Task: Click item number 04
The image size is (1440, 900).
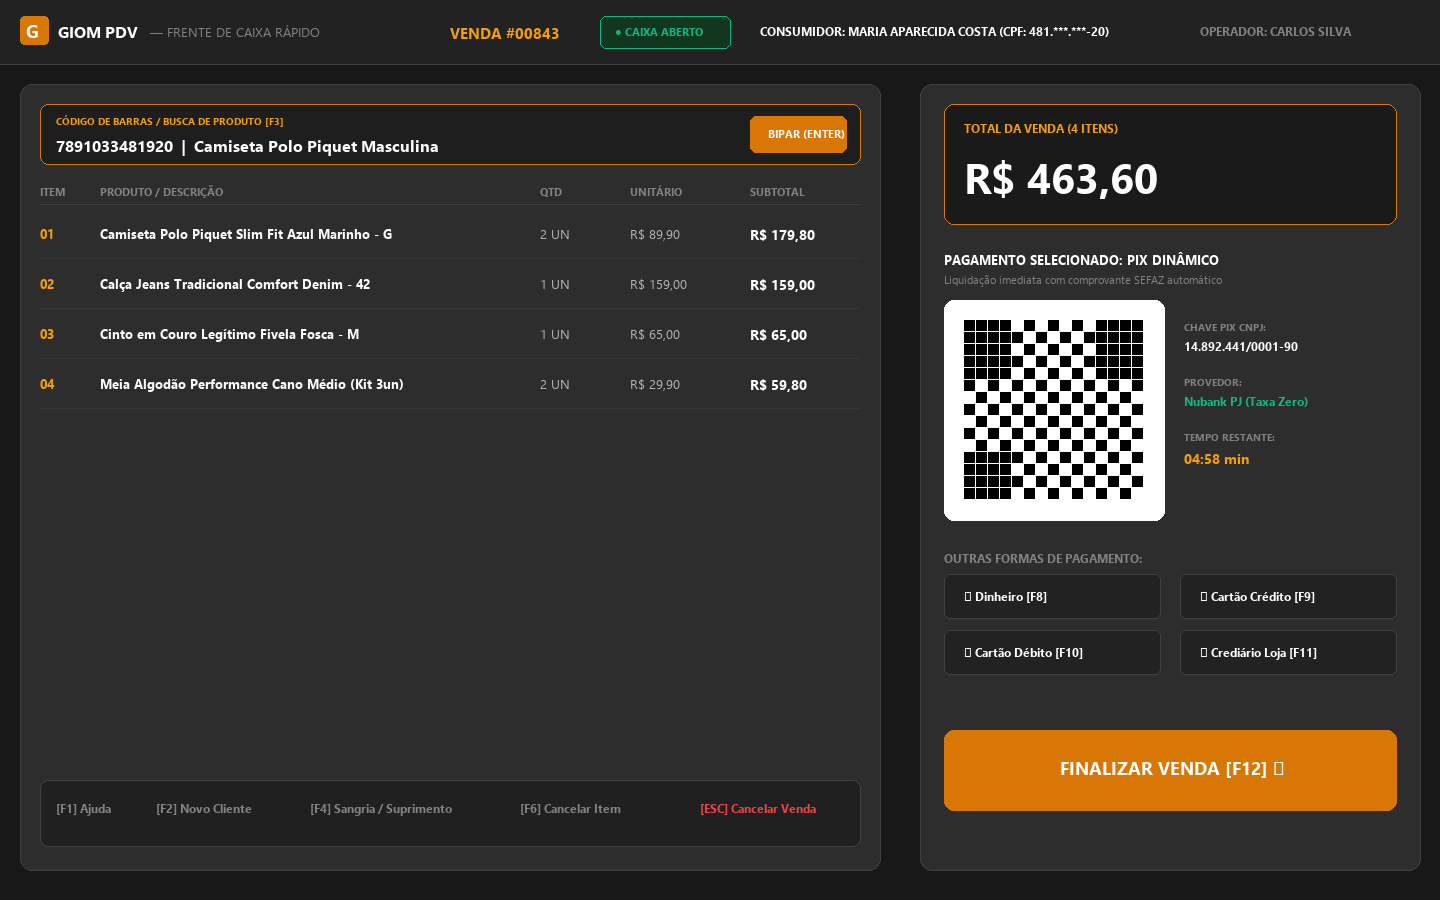Action: click(47, 384)
